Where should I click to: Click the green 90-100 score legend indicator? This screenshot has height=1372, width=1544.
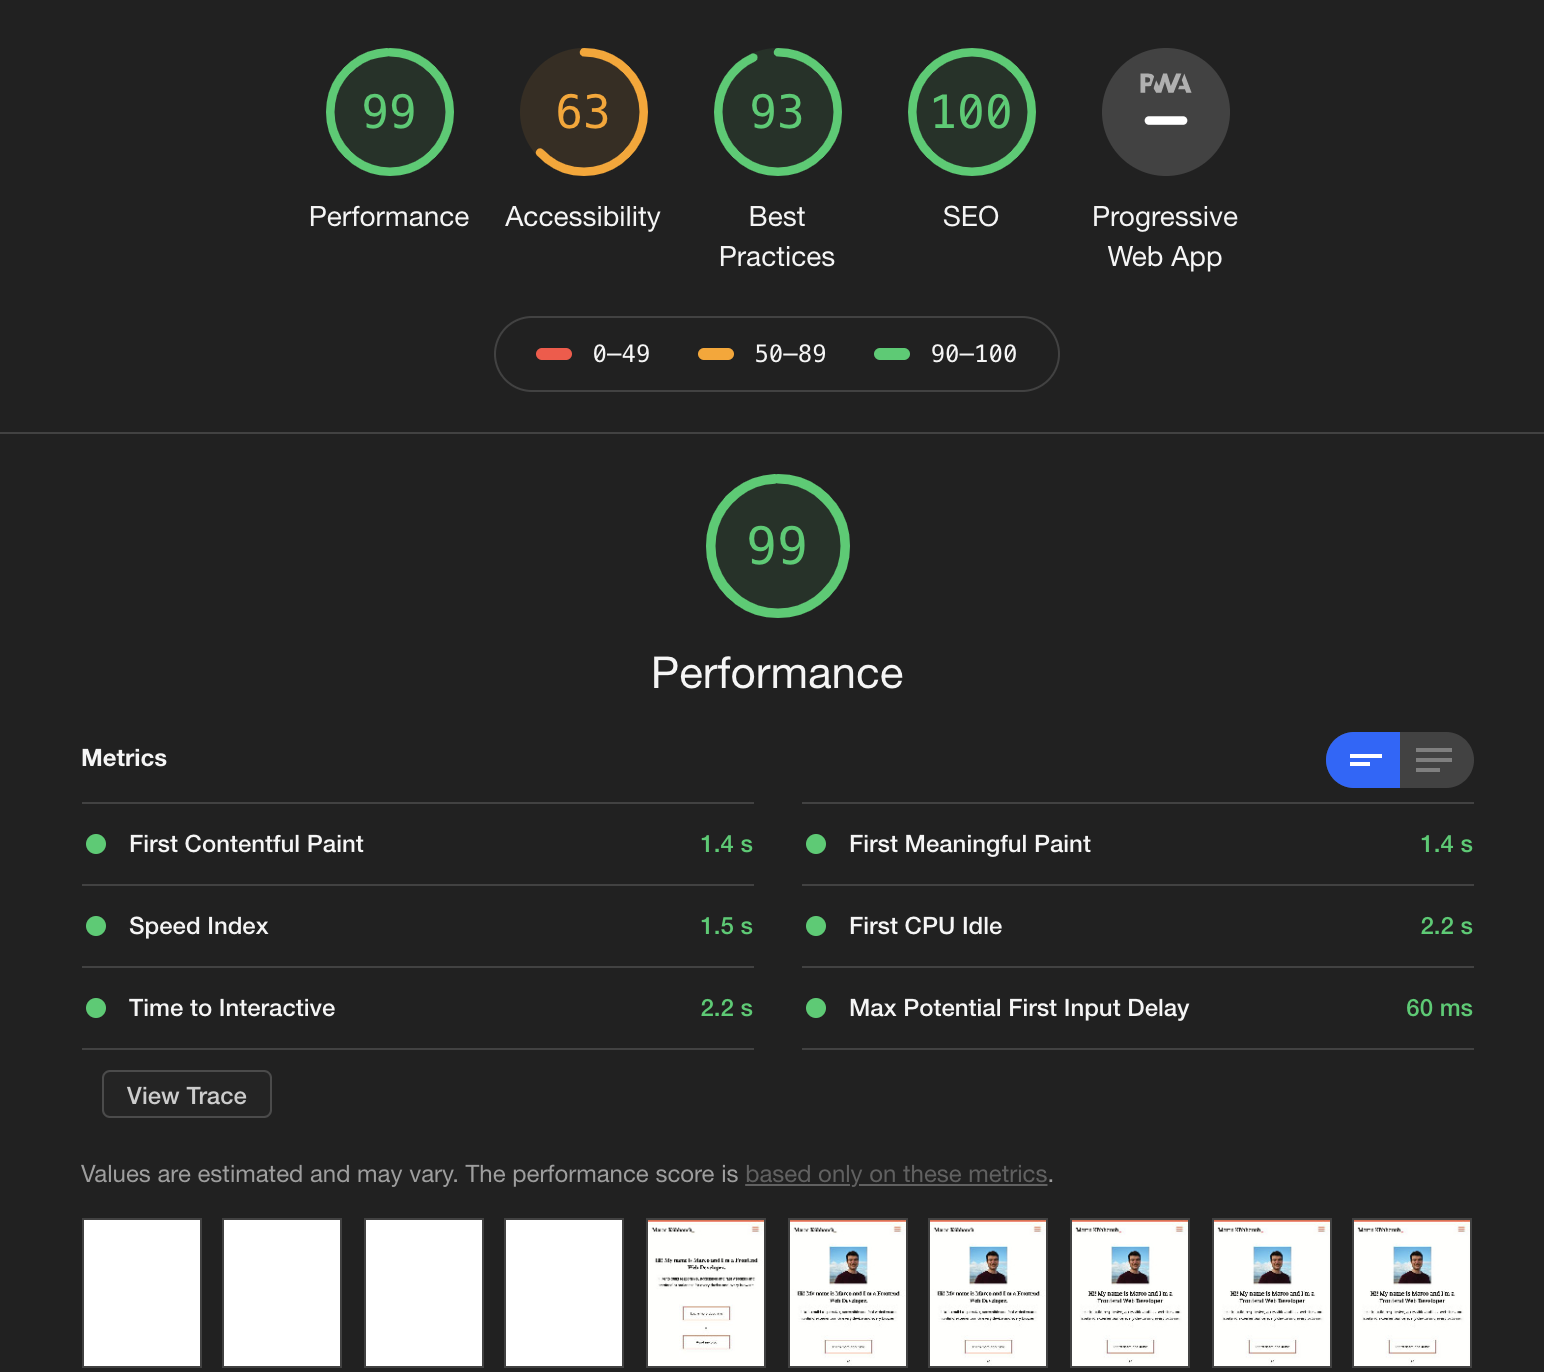[x=891, y=353]
